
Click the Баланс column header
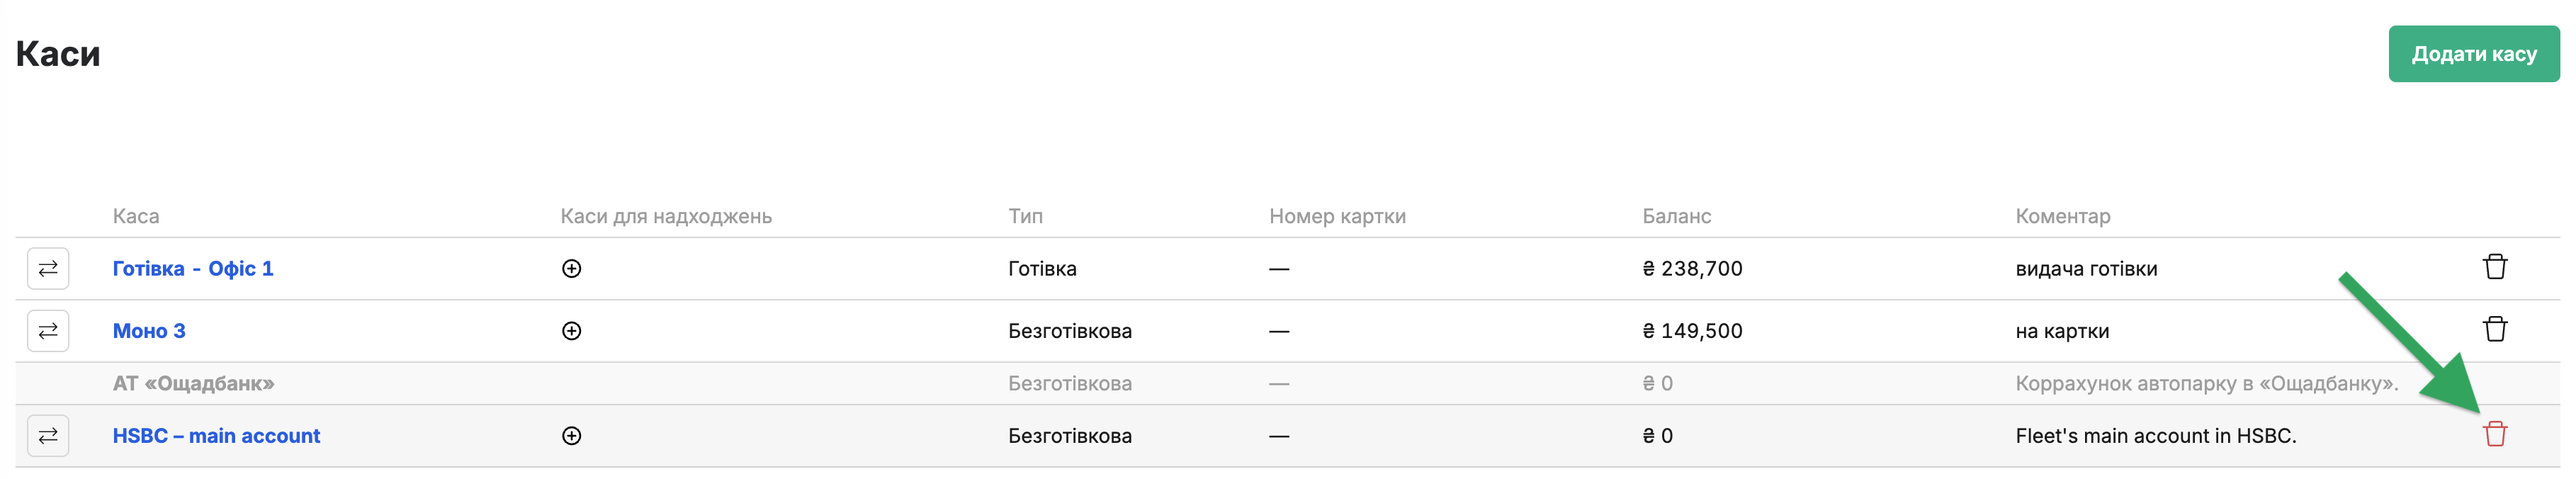[1677, 216]
